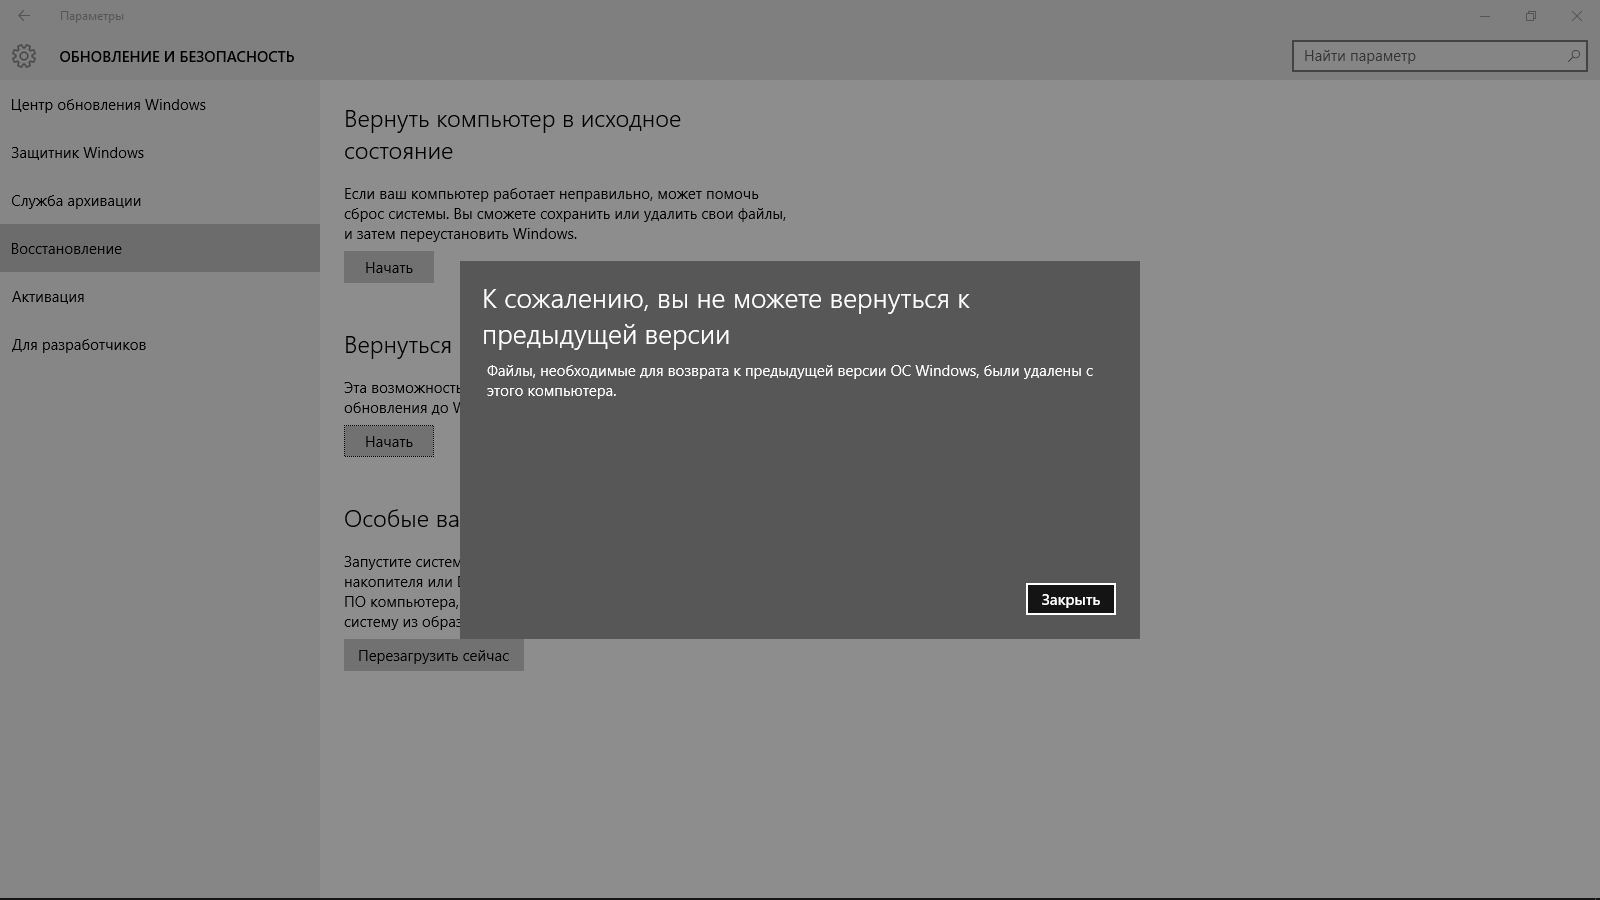This screenshot has height=900, width=1600.
Task: Select 'Защитник Windows' in sidebar
Action: point(78,153)
